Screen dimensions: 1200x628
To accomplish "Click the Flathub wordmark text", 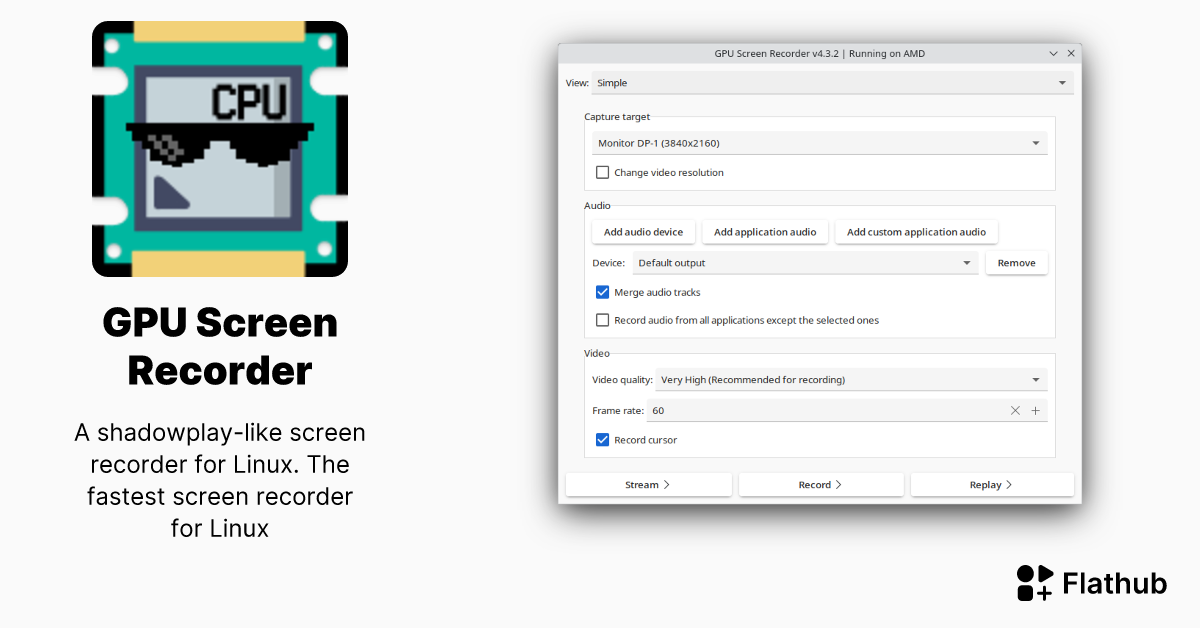I will point(1115,583).
